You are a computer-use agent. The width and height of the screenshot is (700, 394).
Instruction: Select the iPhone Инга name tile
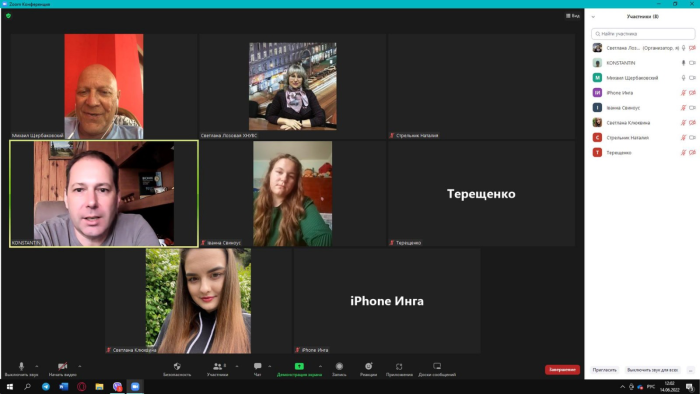(387, 301)
